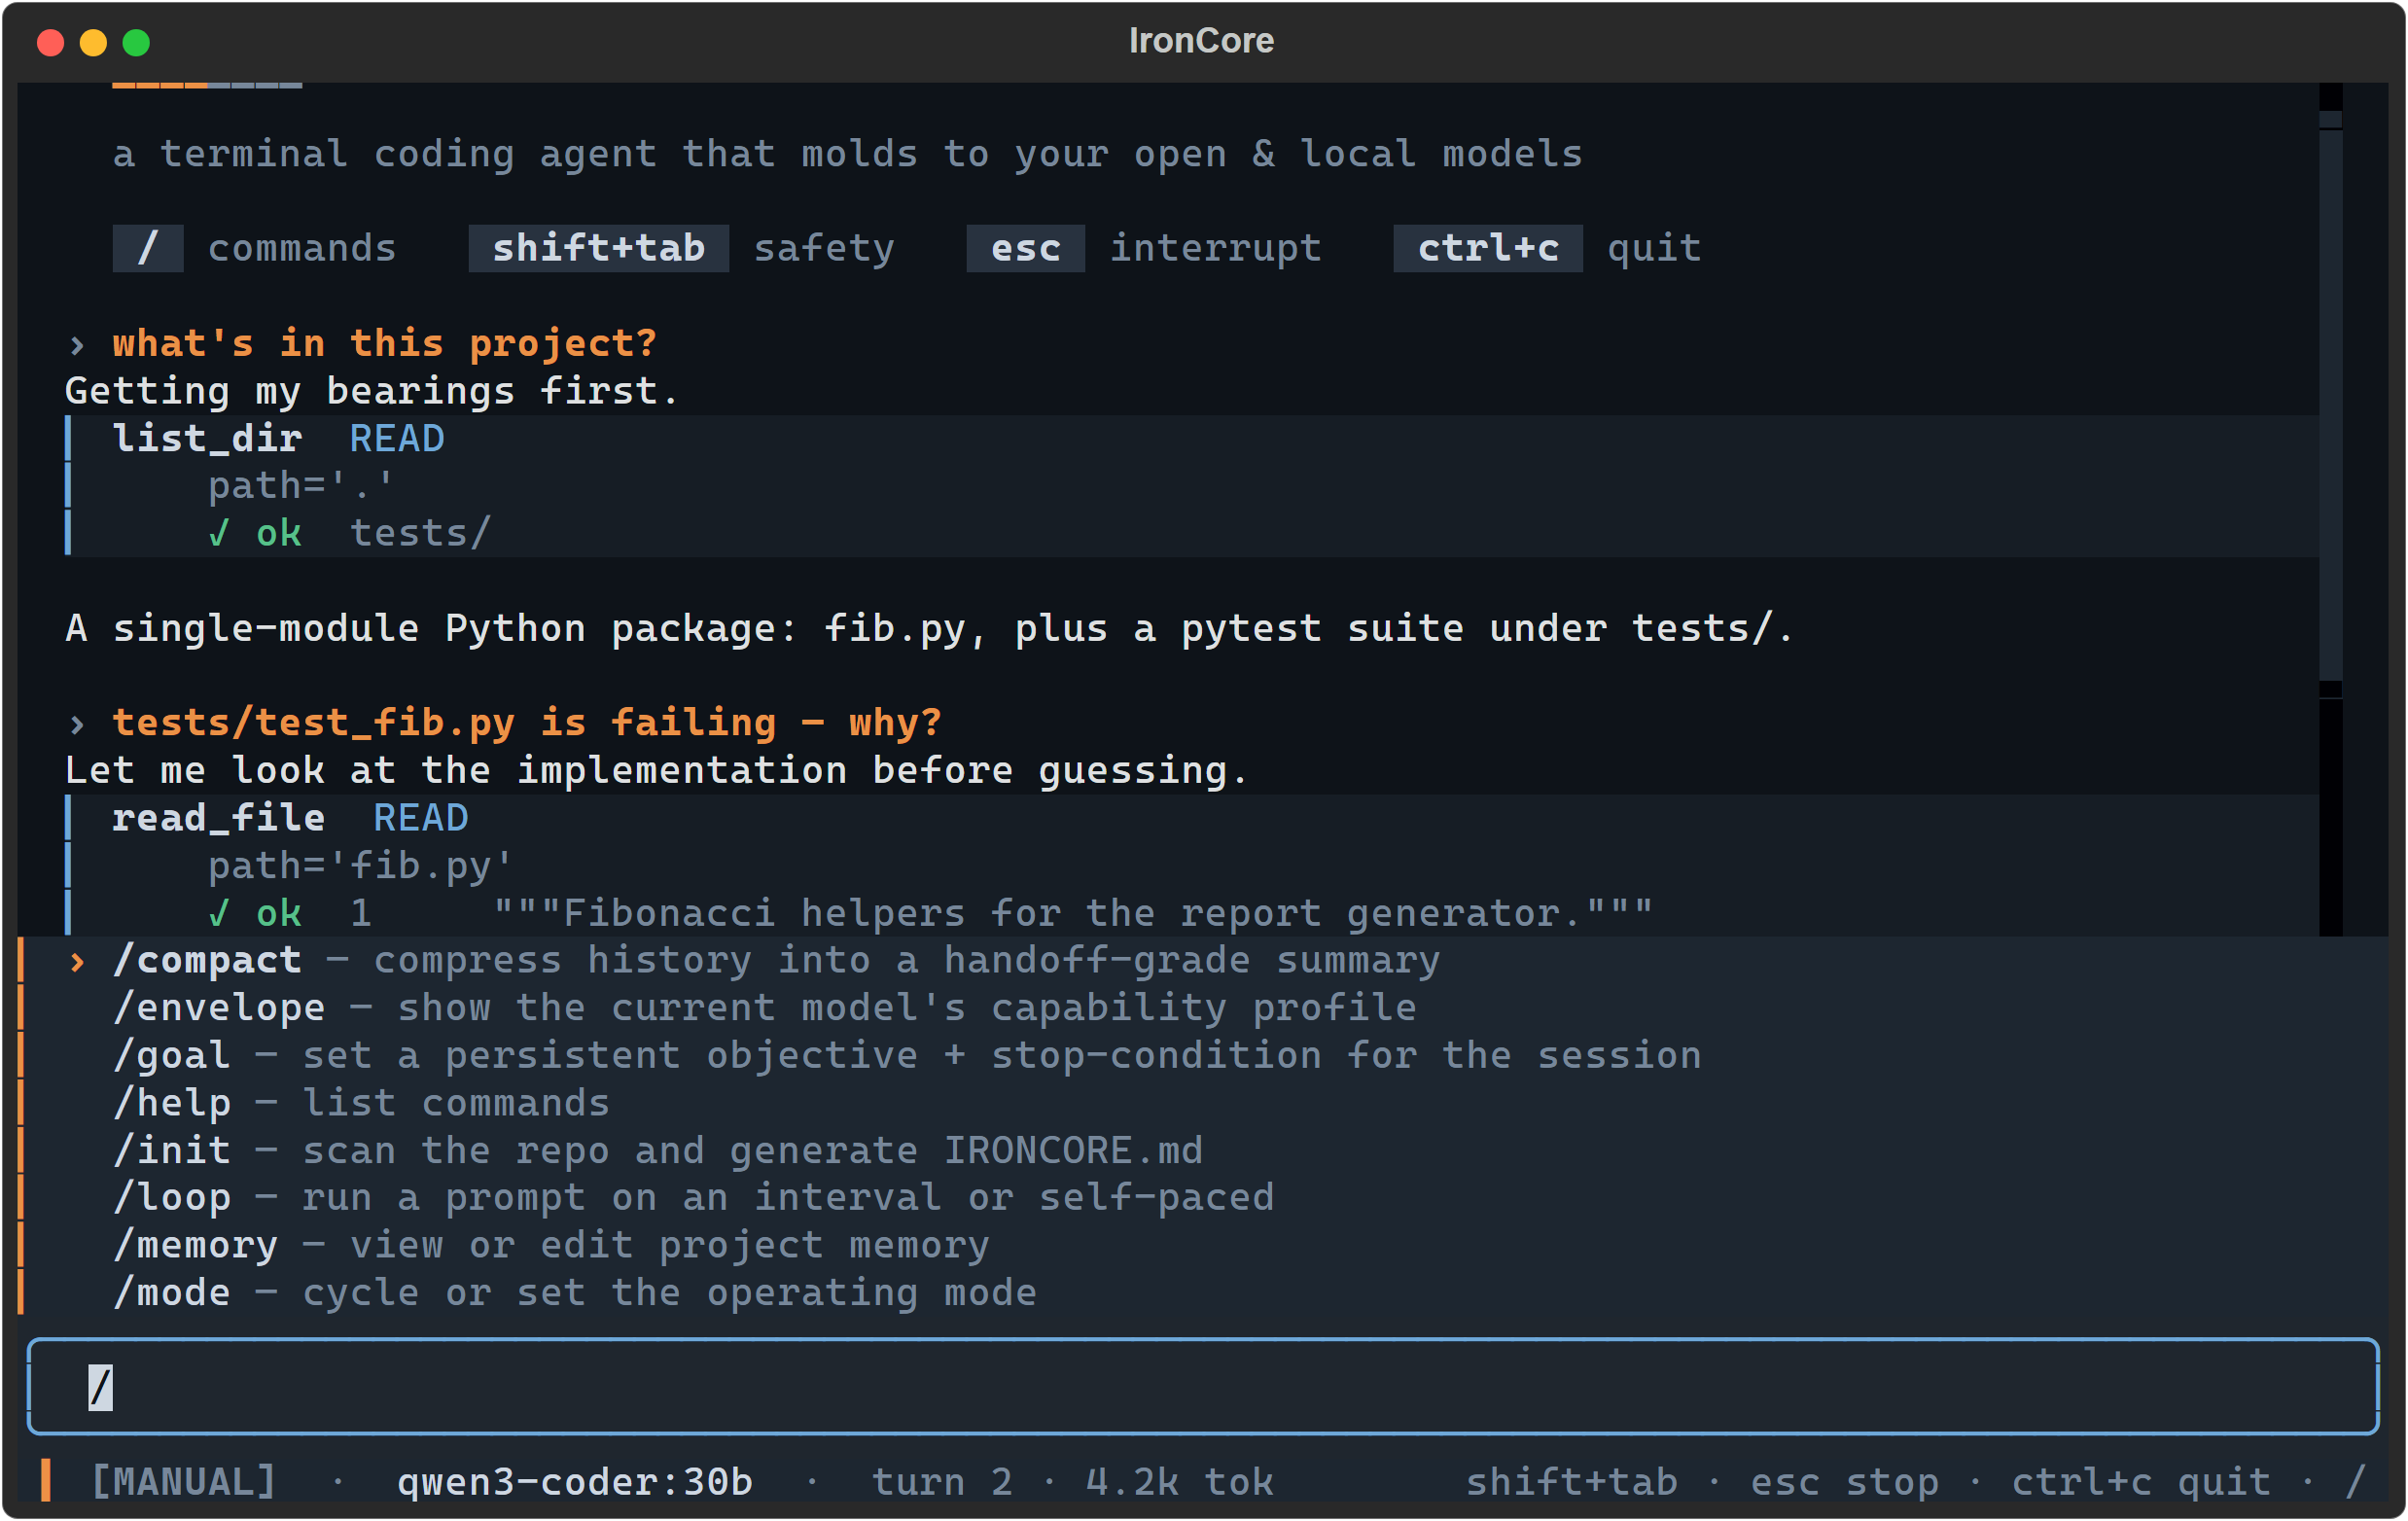Click the 'ok tests/' result line

pos(350,533)
